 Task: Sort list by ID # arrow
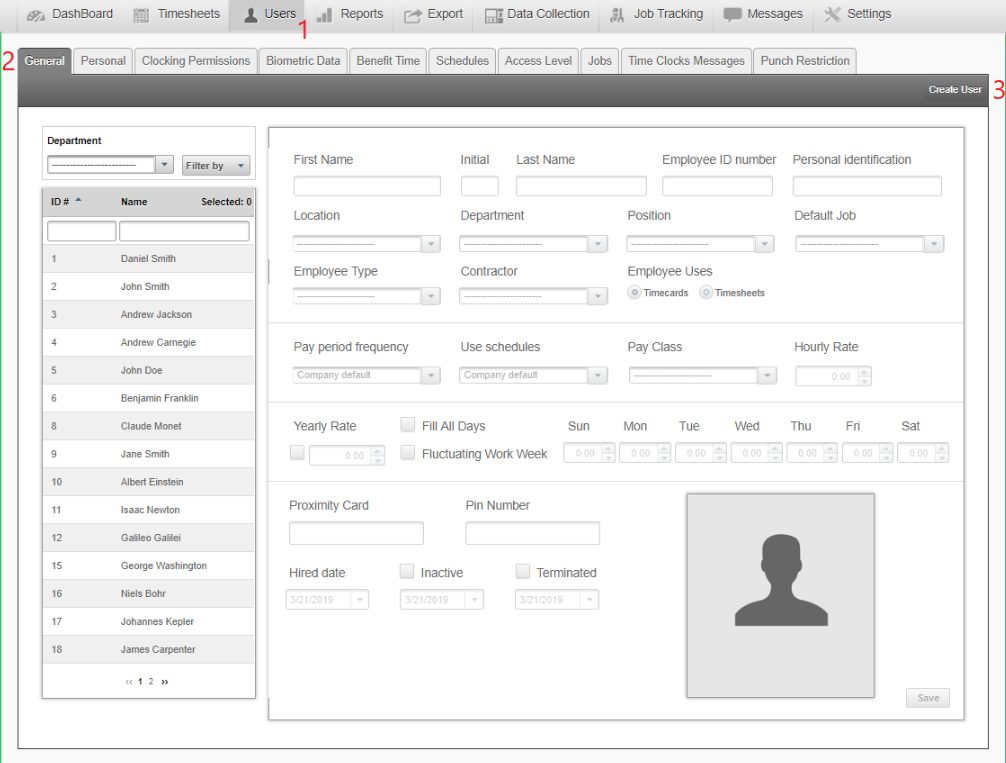click(78, 200)
